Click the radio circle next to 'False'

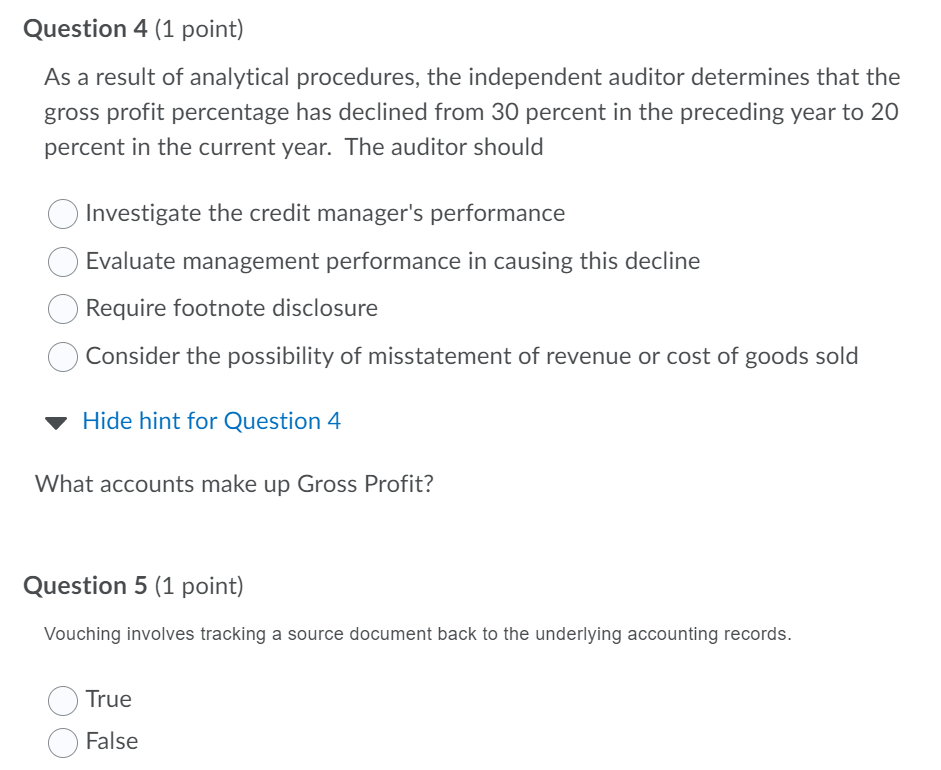[63, 741]
